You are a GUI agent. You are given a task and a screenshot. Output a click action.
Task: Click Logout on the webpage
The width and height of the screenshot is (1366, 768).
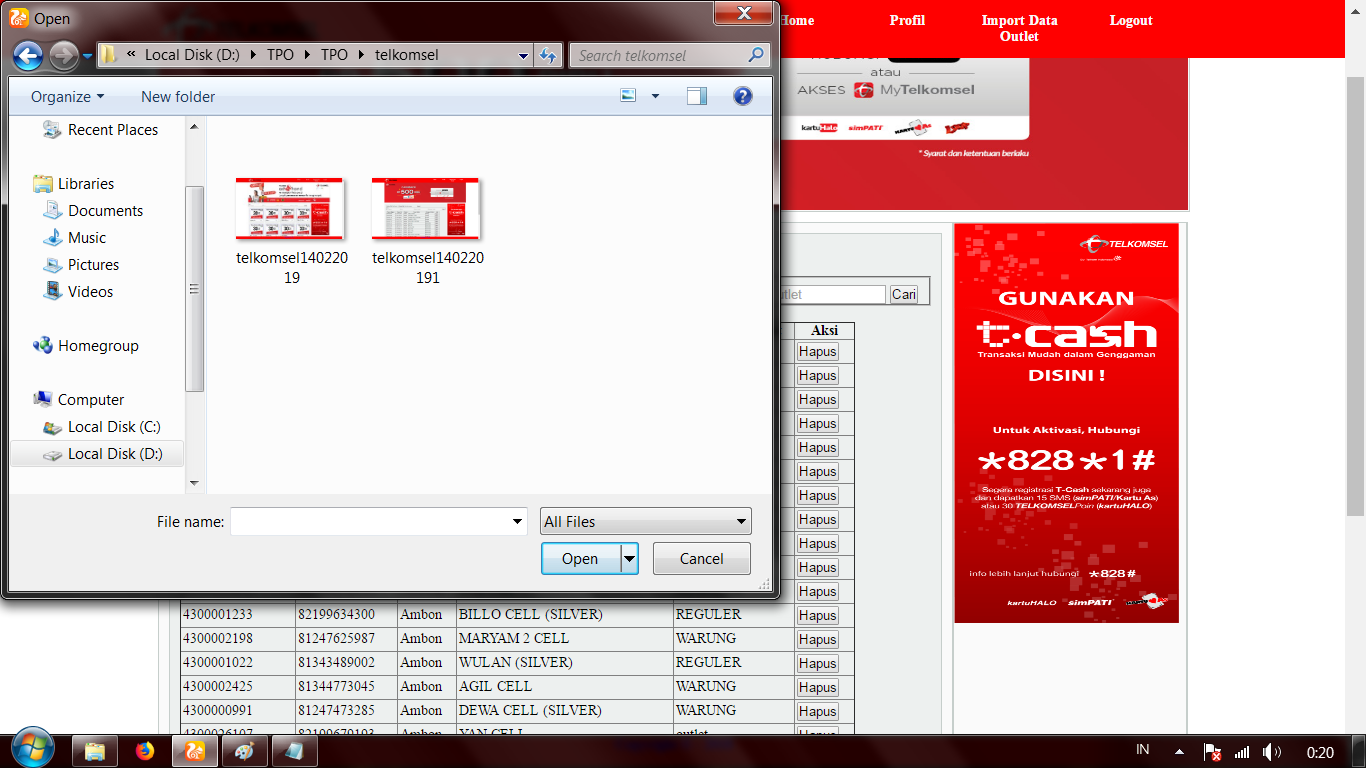click(x=1131, y=20)
